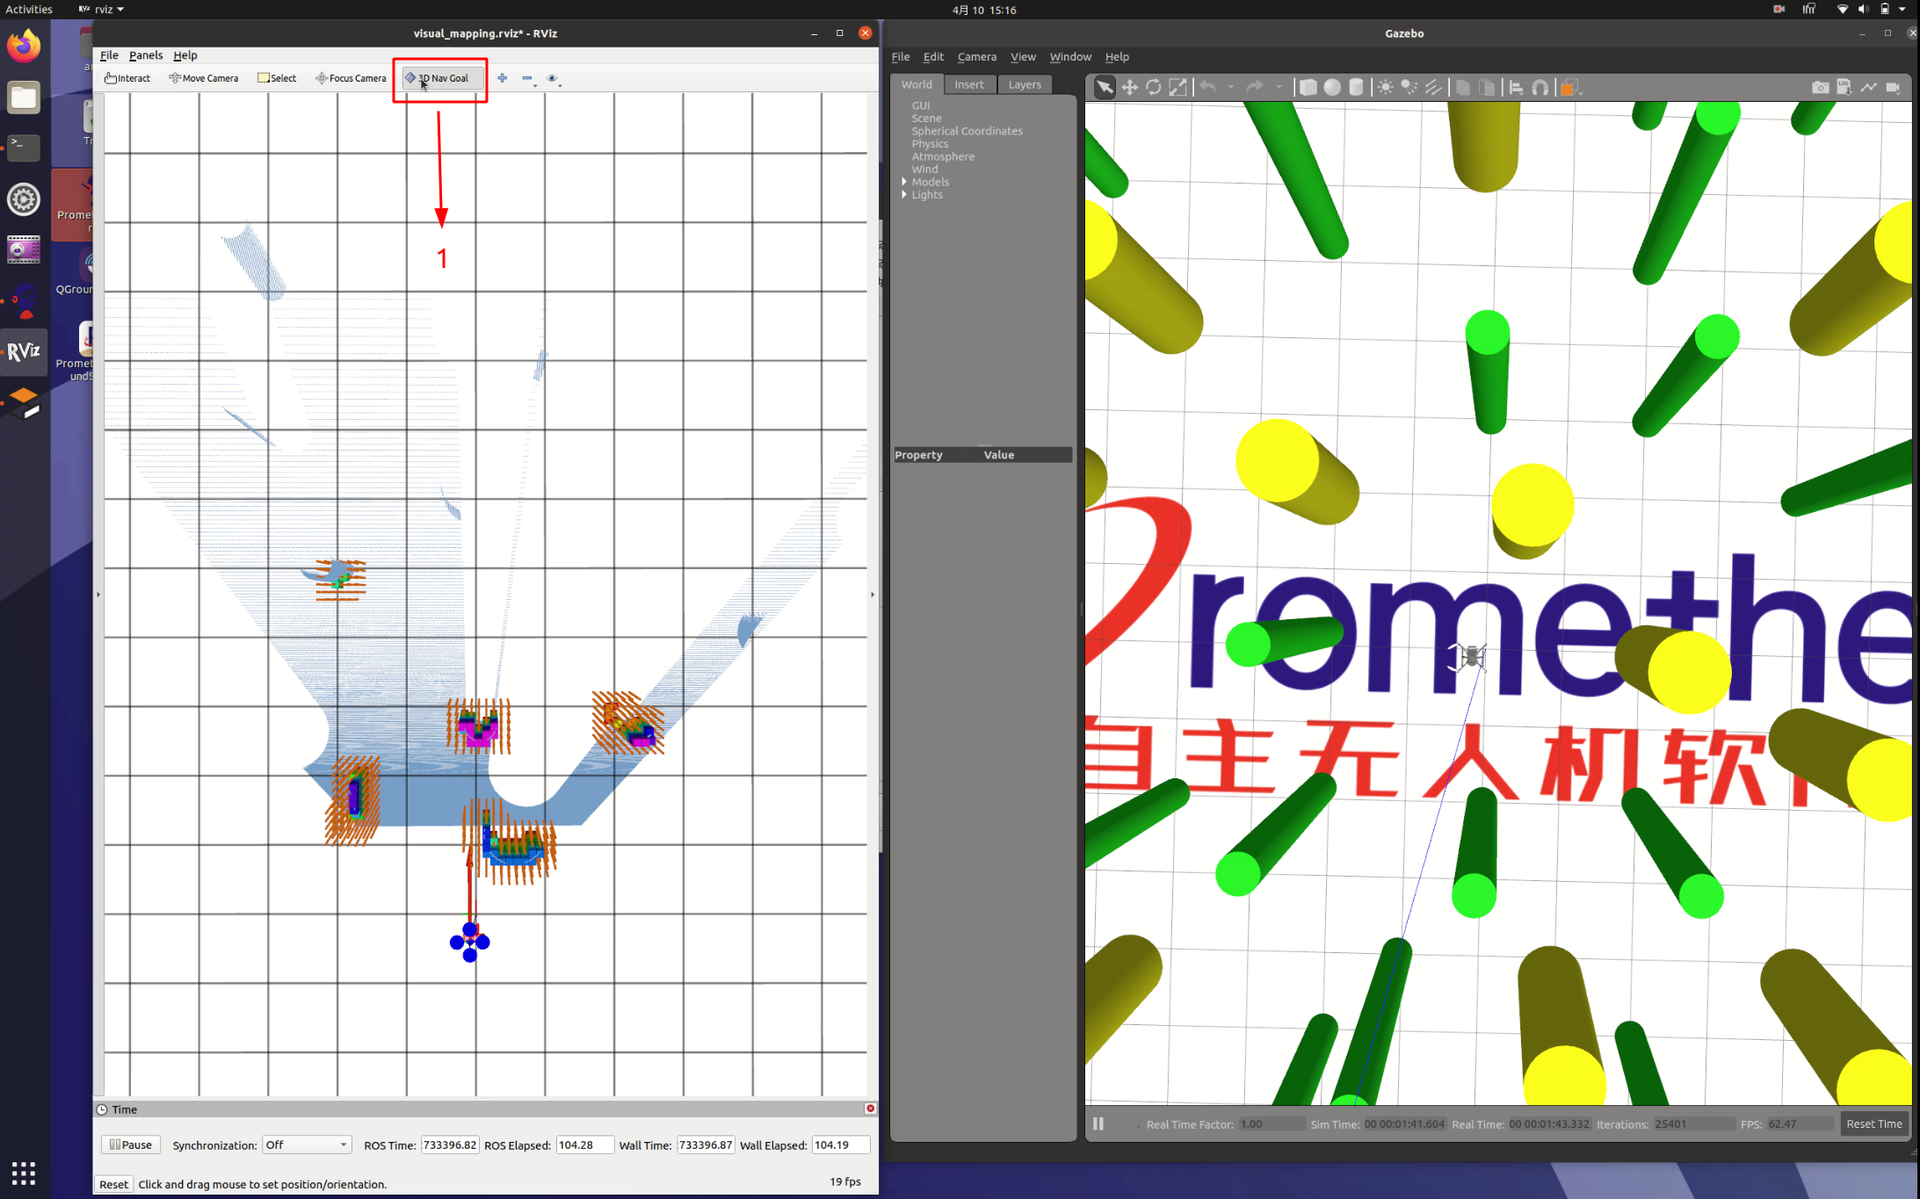Click Show Applications grid in dock

(24, 1172)
